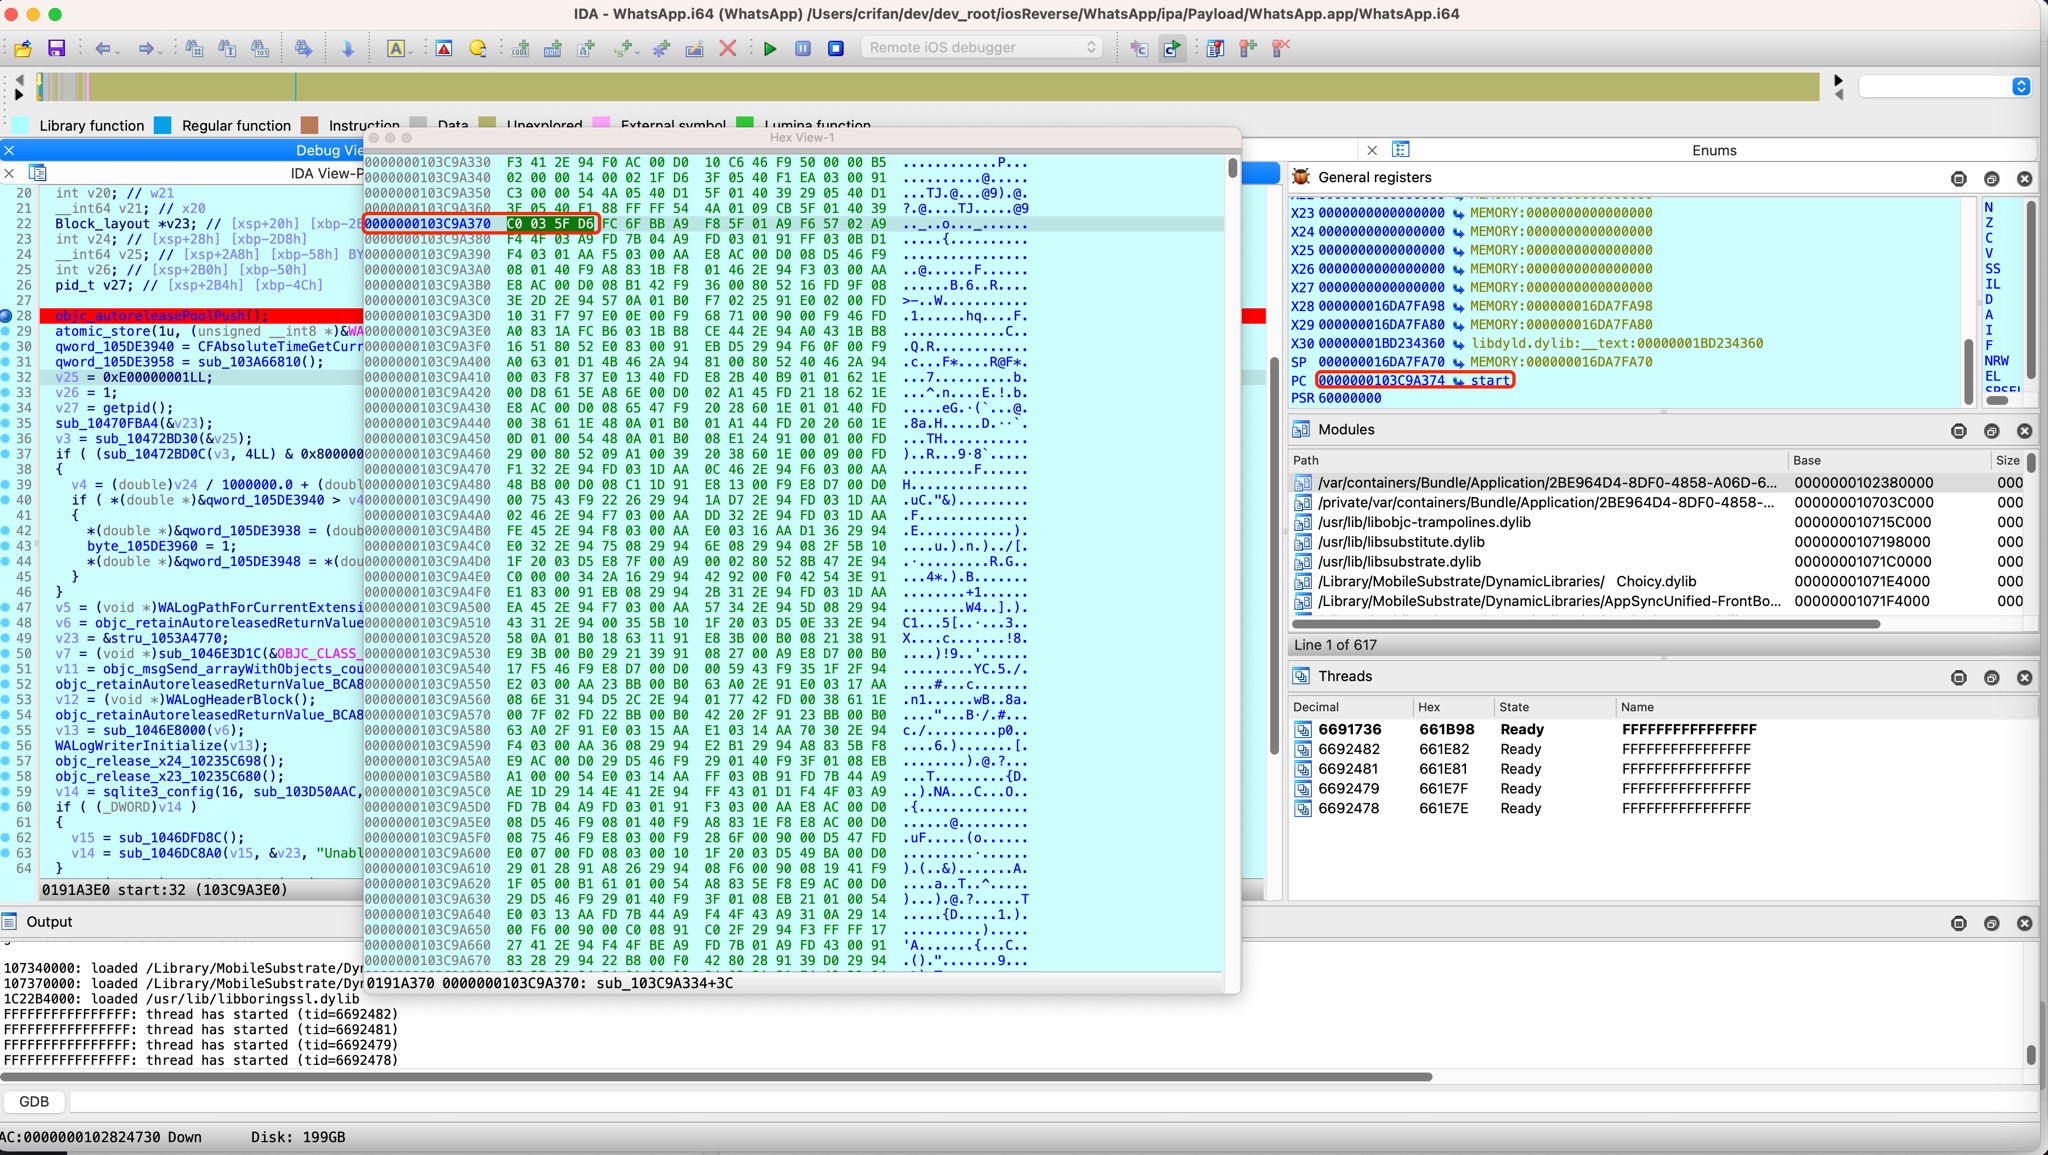Open a file with the folder icon
Viewport: 2048px width, 1155px height.
[23, 48]
